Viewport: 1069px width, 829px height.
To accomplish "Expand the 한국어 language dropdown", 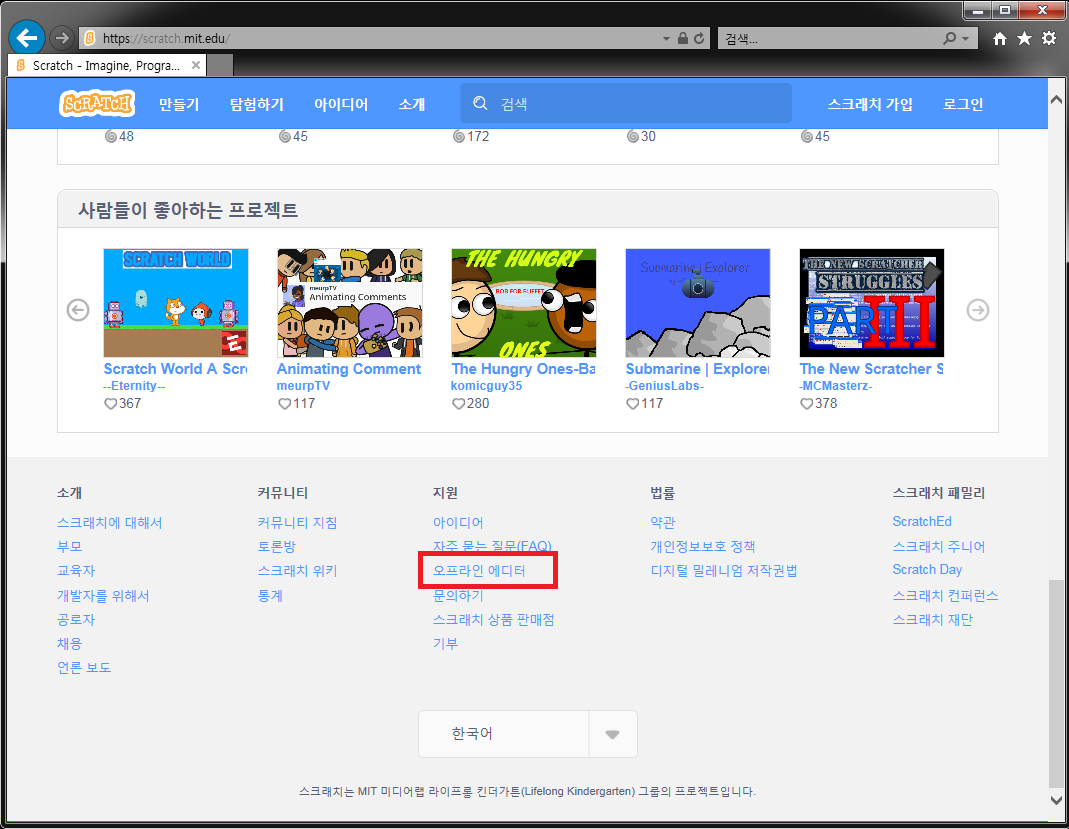I will [x=528, y=734].
